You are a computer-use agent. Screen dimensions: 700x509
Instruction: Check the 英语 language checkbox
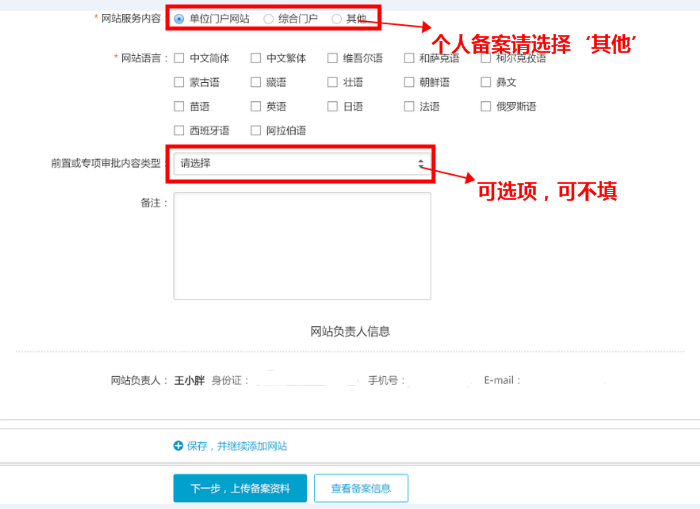[x=256, y=106]
